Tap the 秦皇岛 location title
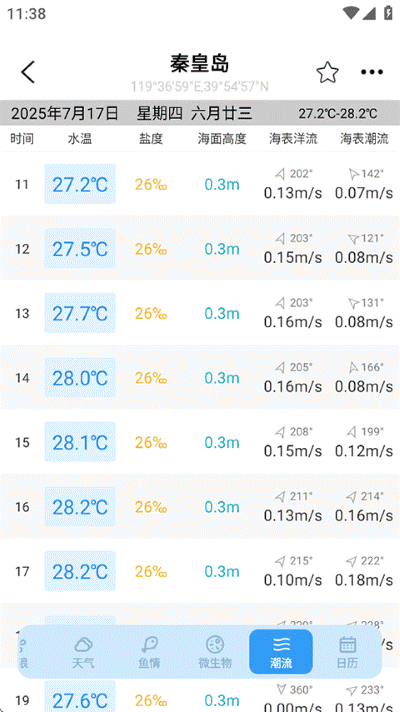This screenshot has width=400, height=712. [x=200, y=64]
